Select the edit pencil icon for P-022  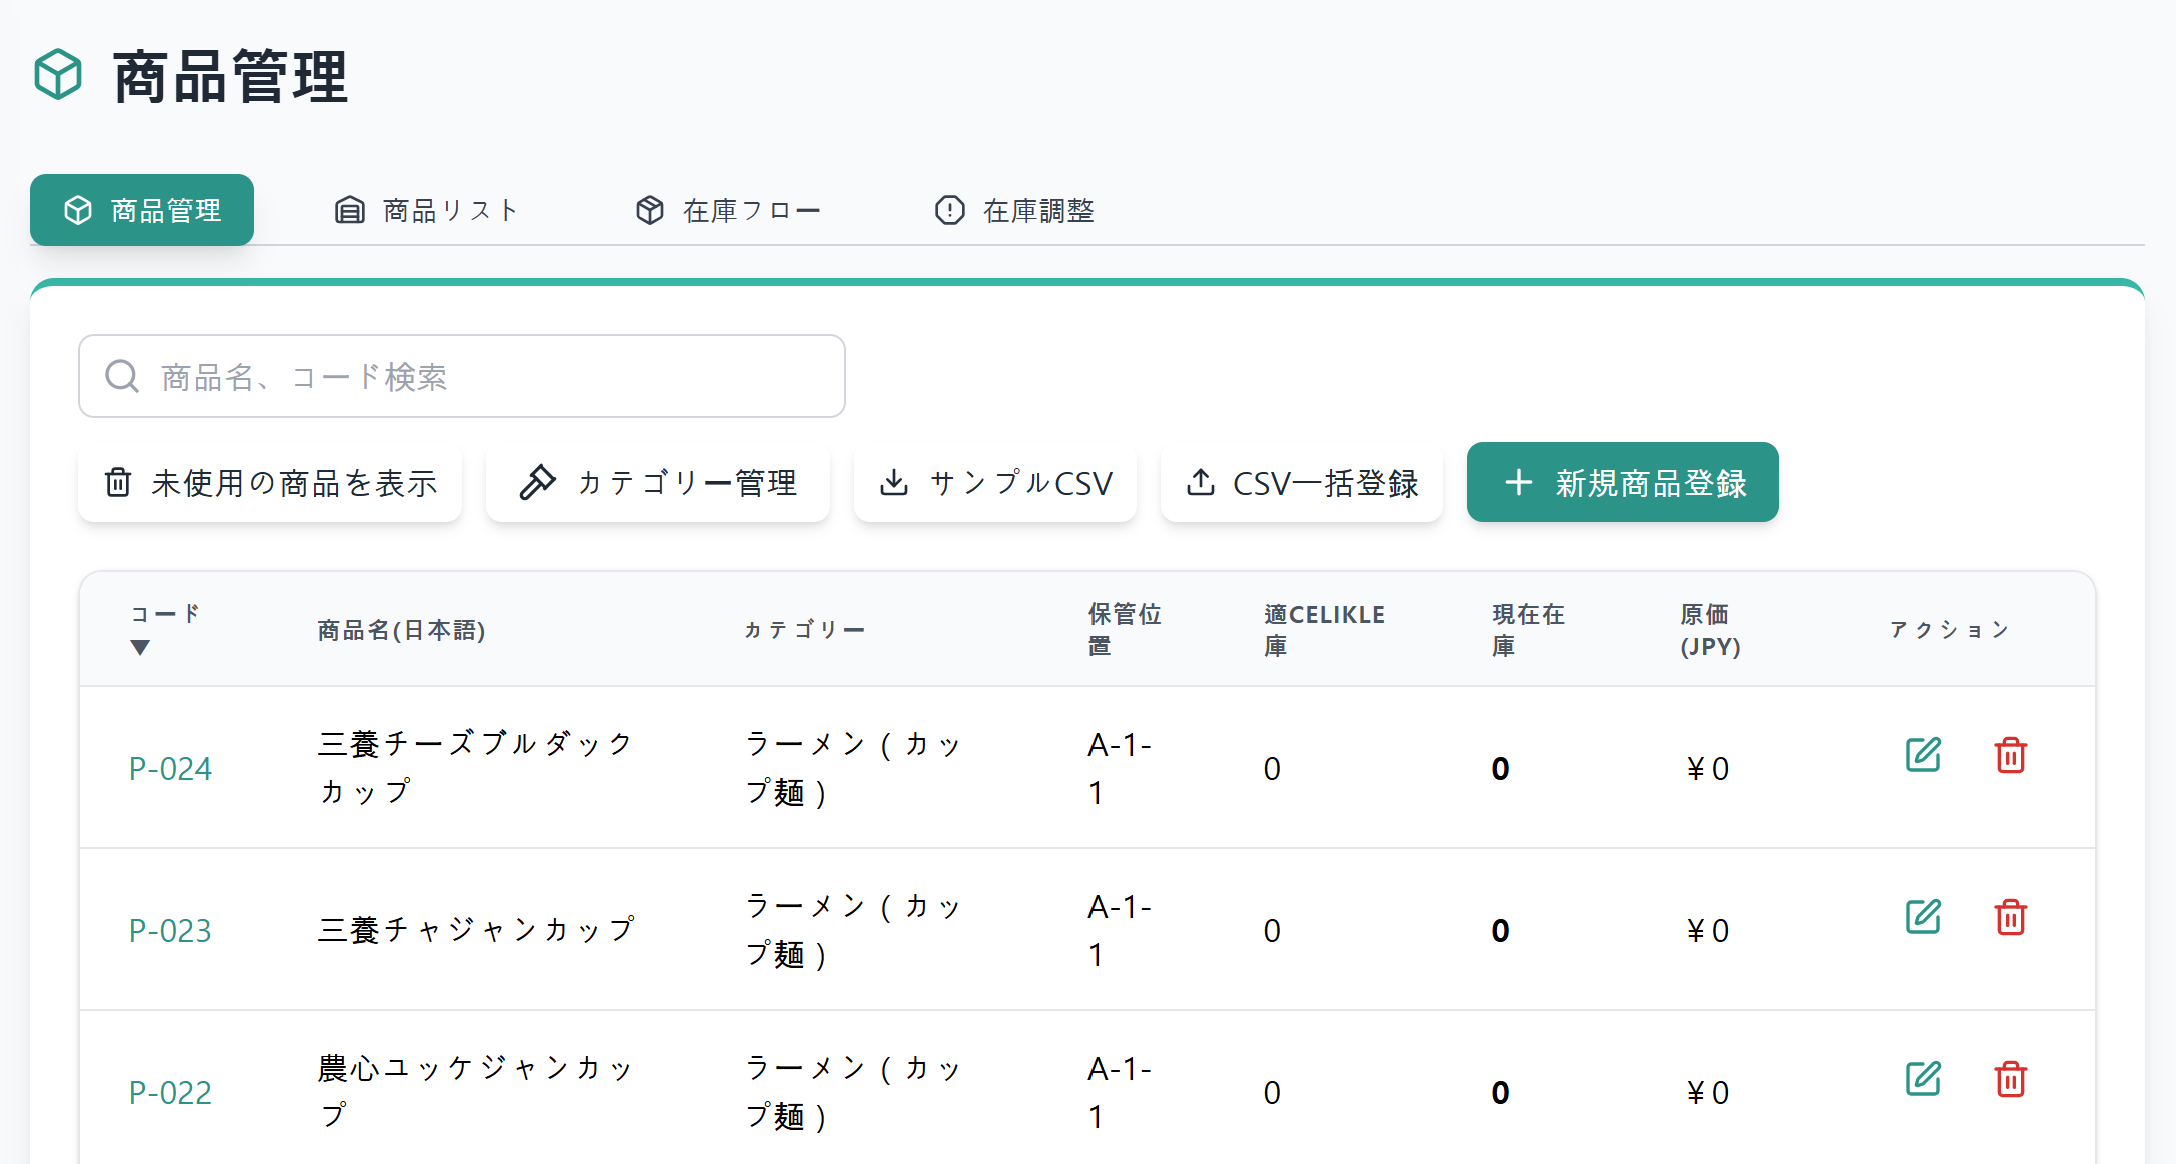[x=1923, y=1079]
